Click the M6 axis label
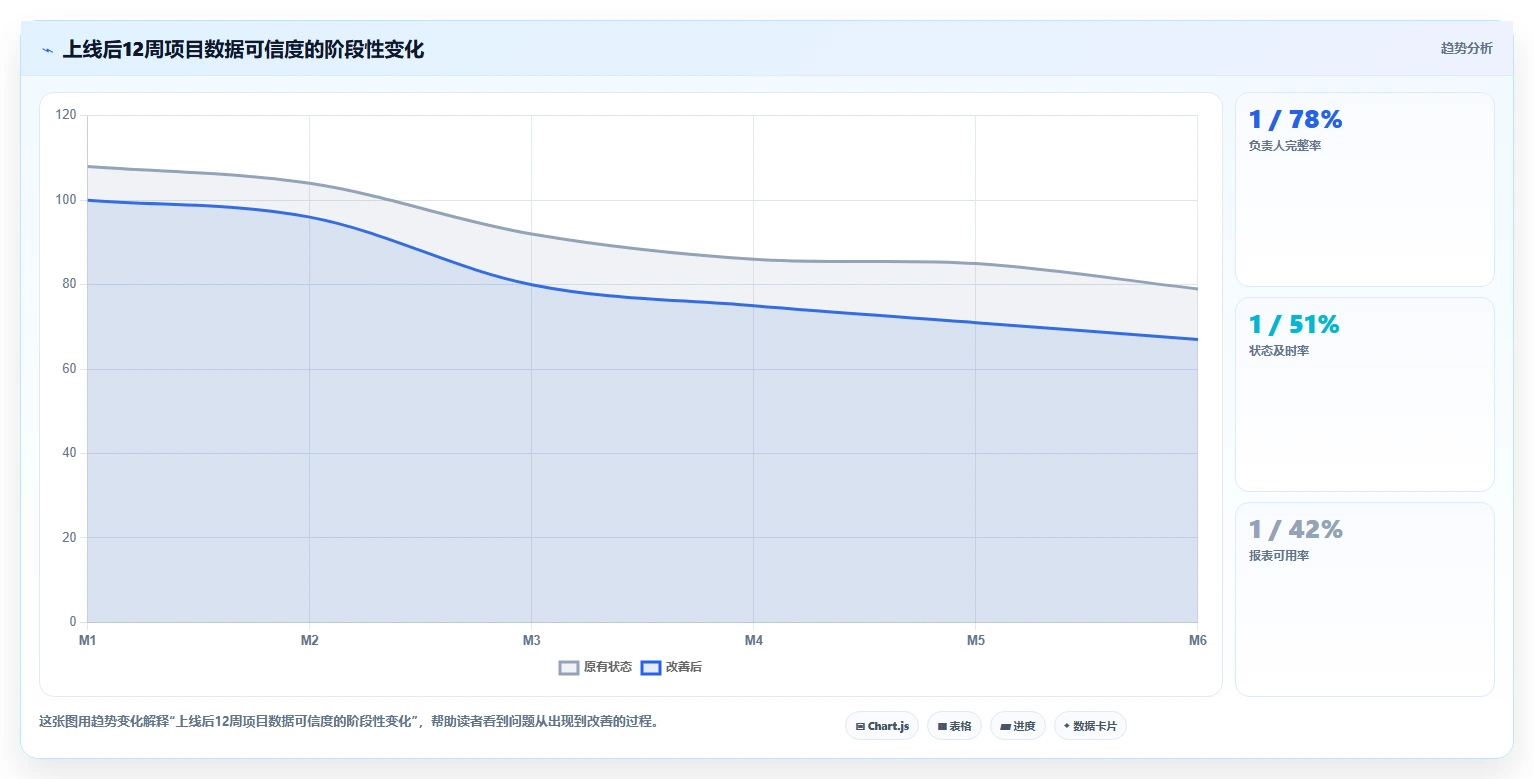This screenshot has height=779, width=1534. pyautogui.click(x=1197, y=640)
